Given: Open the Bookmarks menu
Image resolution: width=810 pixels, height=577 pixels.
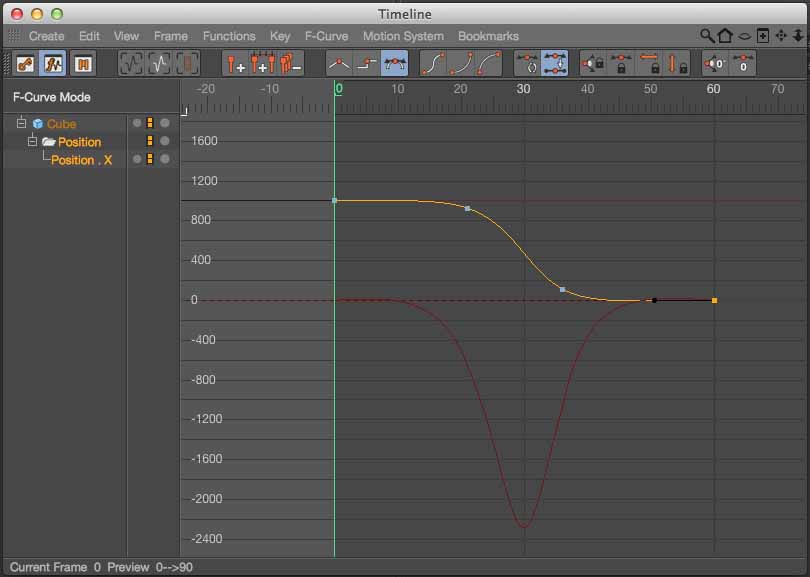Looking at the screenshot, I should (x=488, y=36).
